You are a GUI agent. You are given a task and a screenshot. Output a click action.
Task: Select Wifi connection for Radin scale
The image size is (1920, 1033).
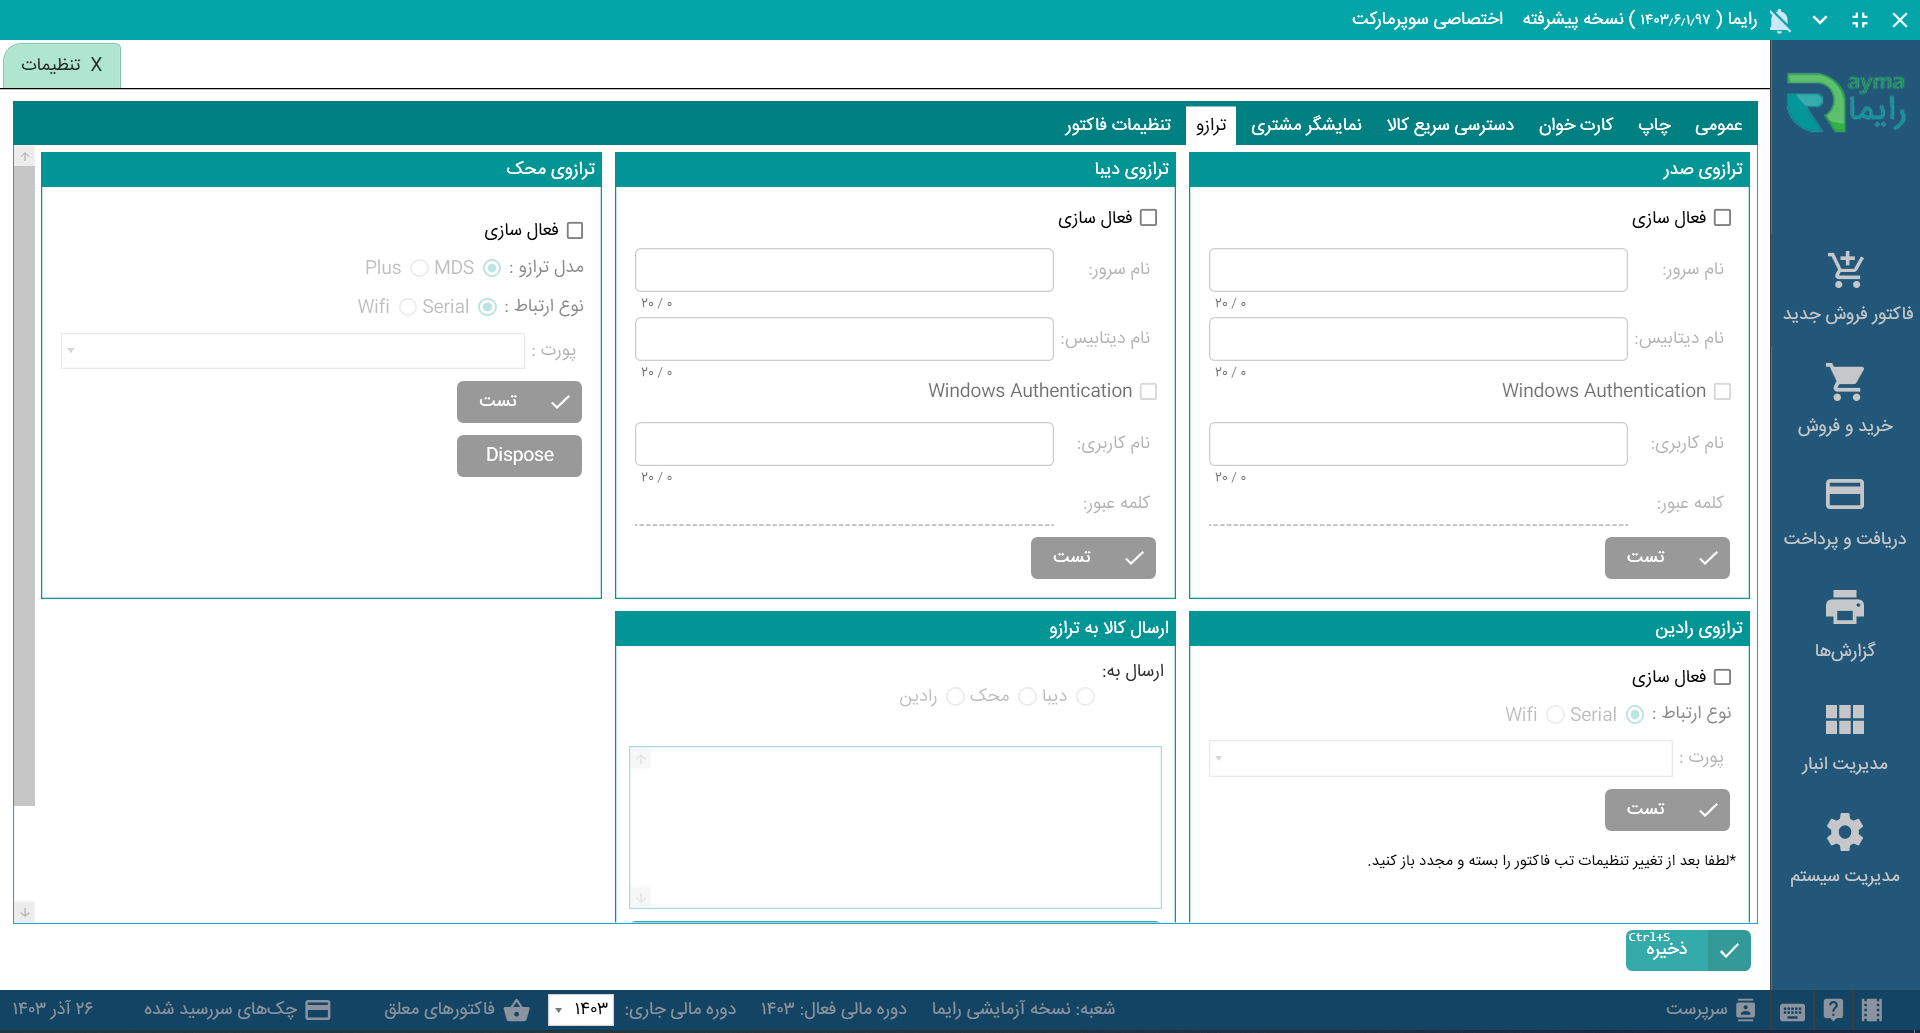(x=1555, y=715)
